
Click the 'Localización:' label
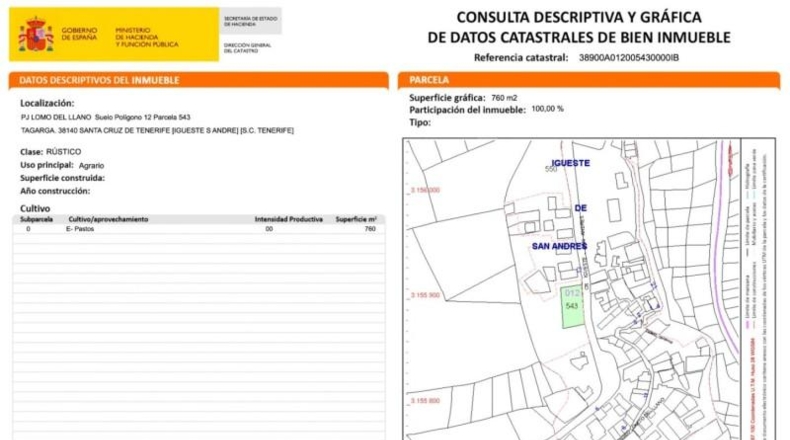click(x=47, y=103)
